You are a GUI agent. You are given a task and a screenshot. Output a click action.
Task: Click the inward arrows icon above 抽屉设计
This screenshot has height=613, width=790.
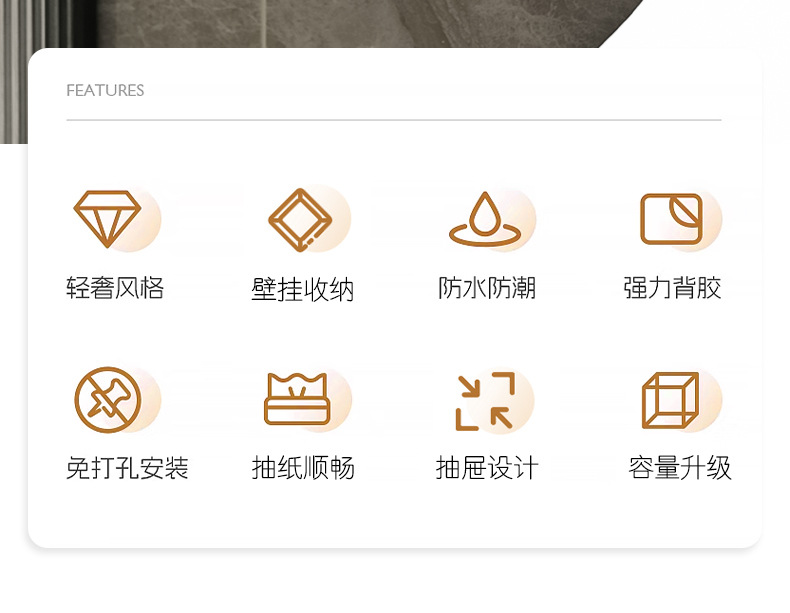coord(485,401)
